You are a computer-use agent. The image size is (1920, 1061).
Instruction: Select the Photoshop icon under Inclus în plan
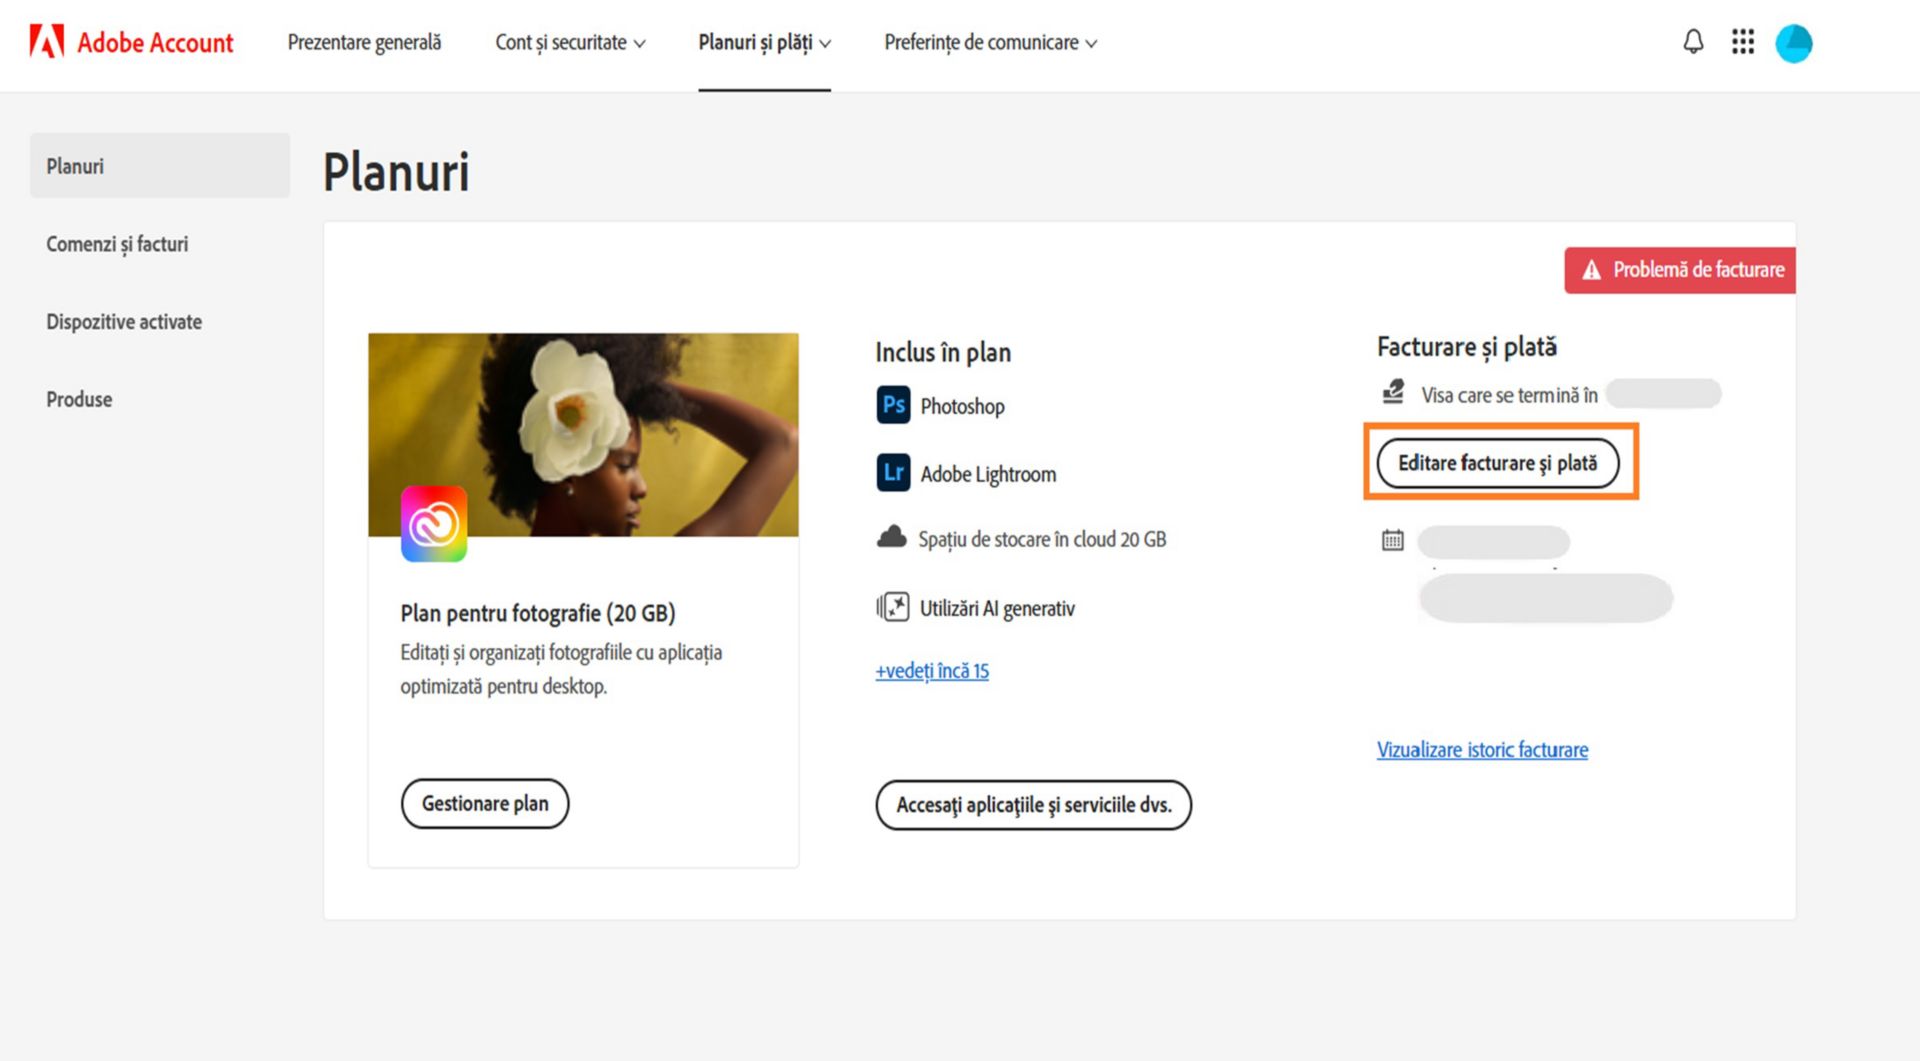pos(895,405)
